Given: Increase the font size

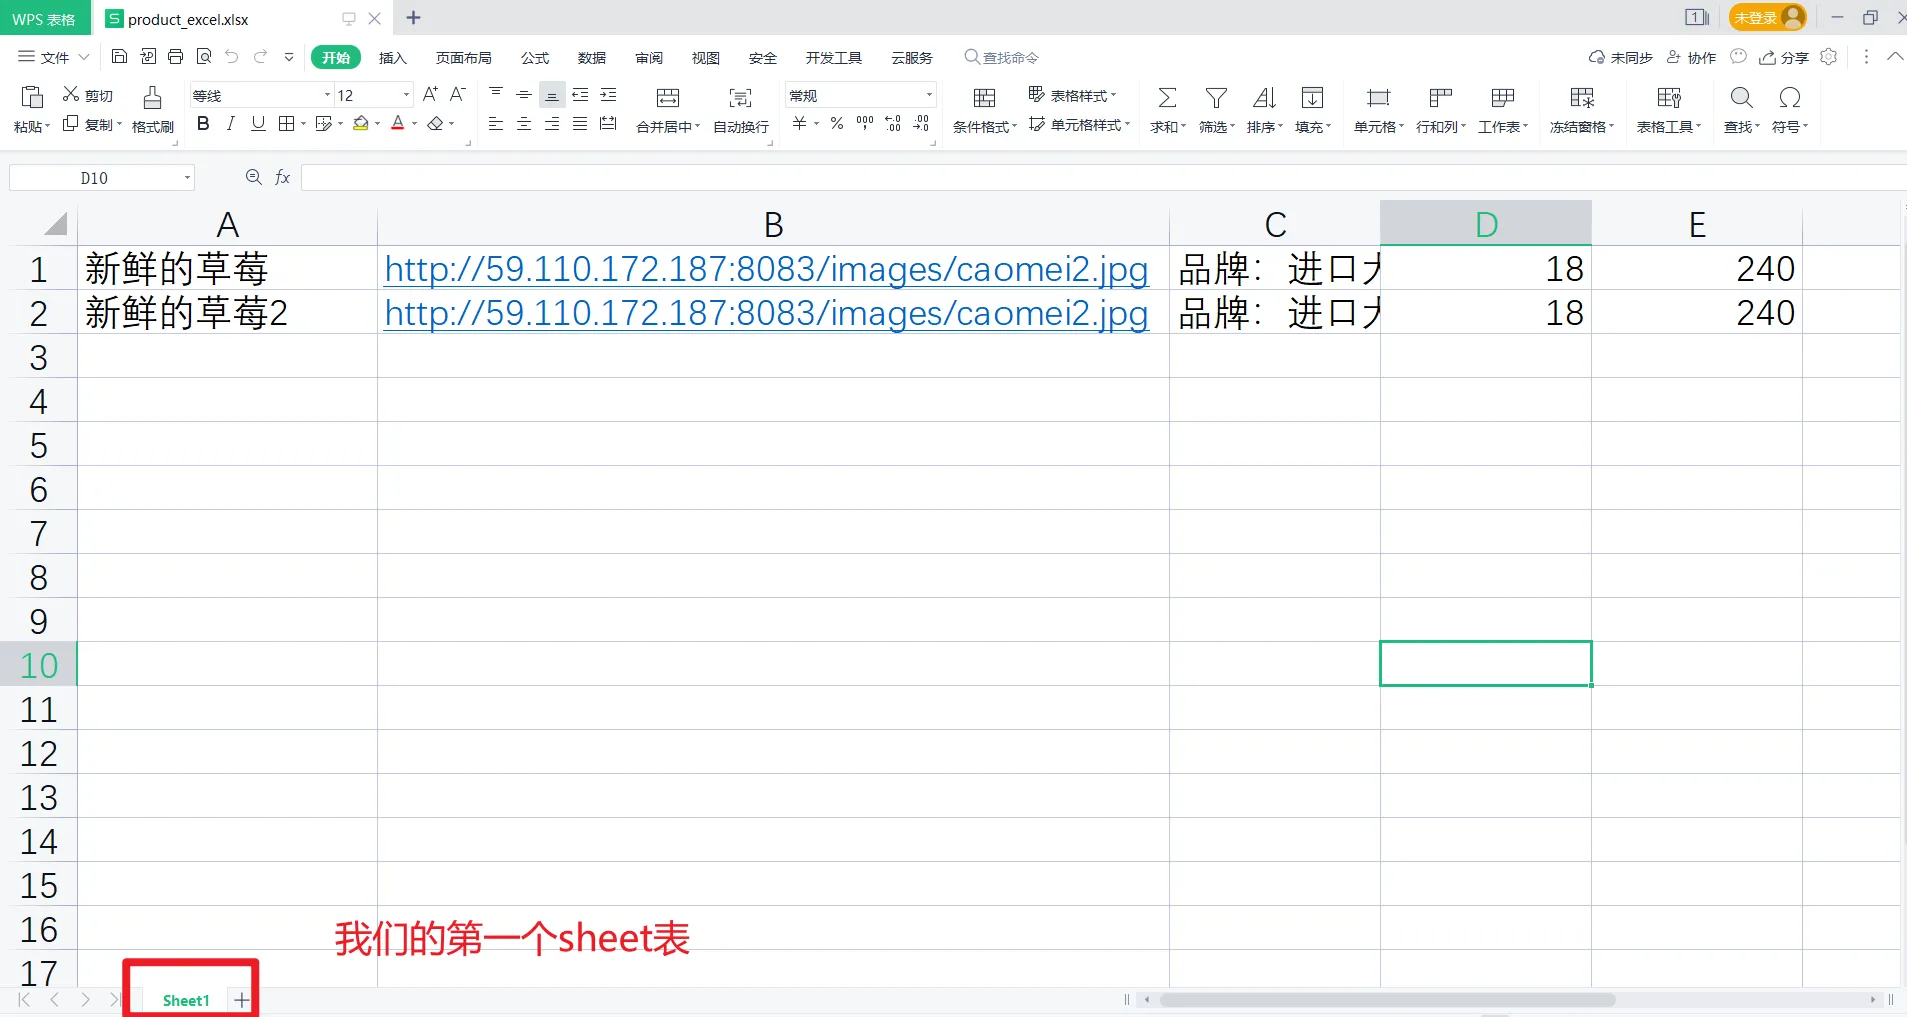Looking at the screenshot, I should [x=430, y=94].
